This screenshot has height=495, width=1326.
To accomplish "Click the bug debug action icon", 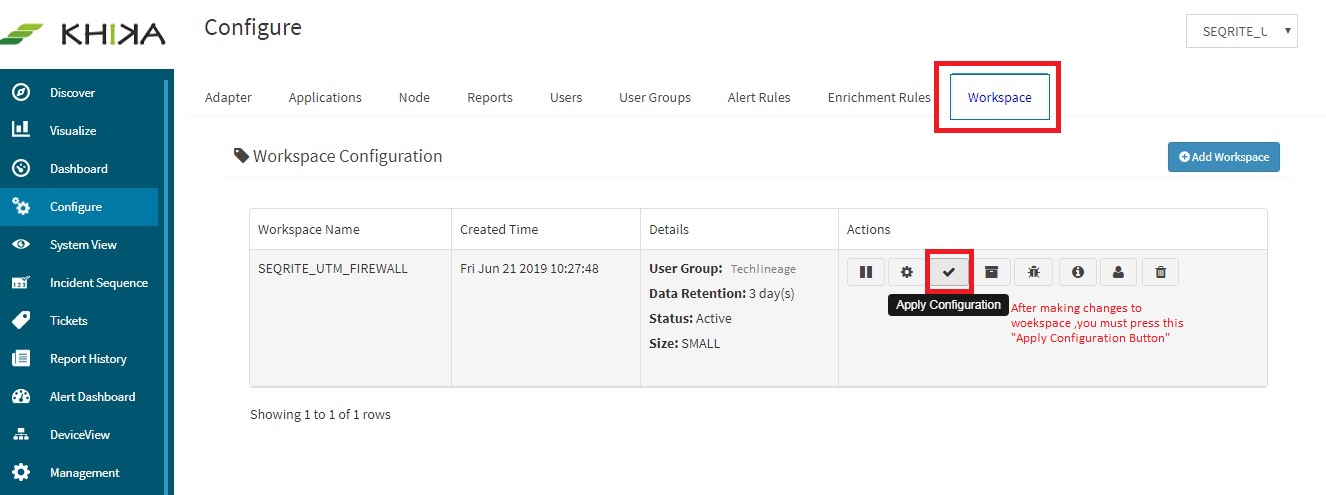I will click(x=1033, y=272).
